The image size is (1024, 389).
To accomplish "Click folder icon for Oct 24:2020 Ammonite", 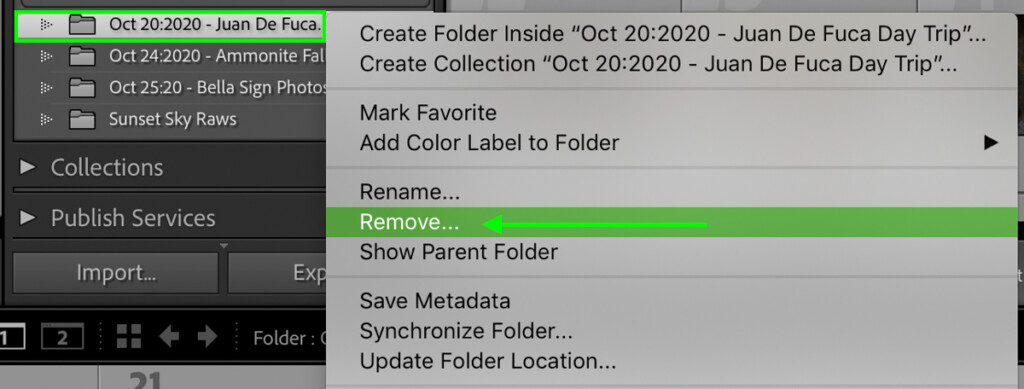I will [x=82, y=57].
